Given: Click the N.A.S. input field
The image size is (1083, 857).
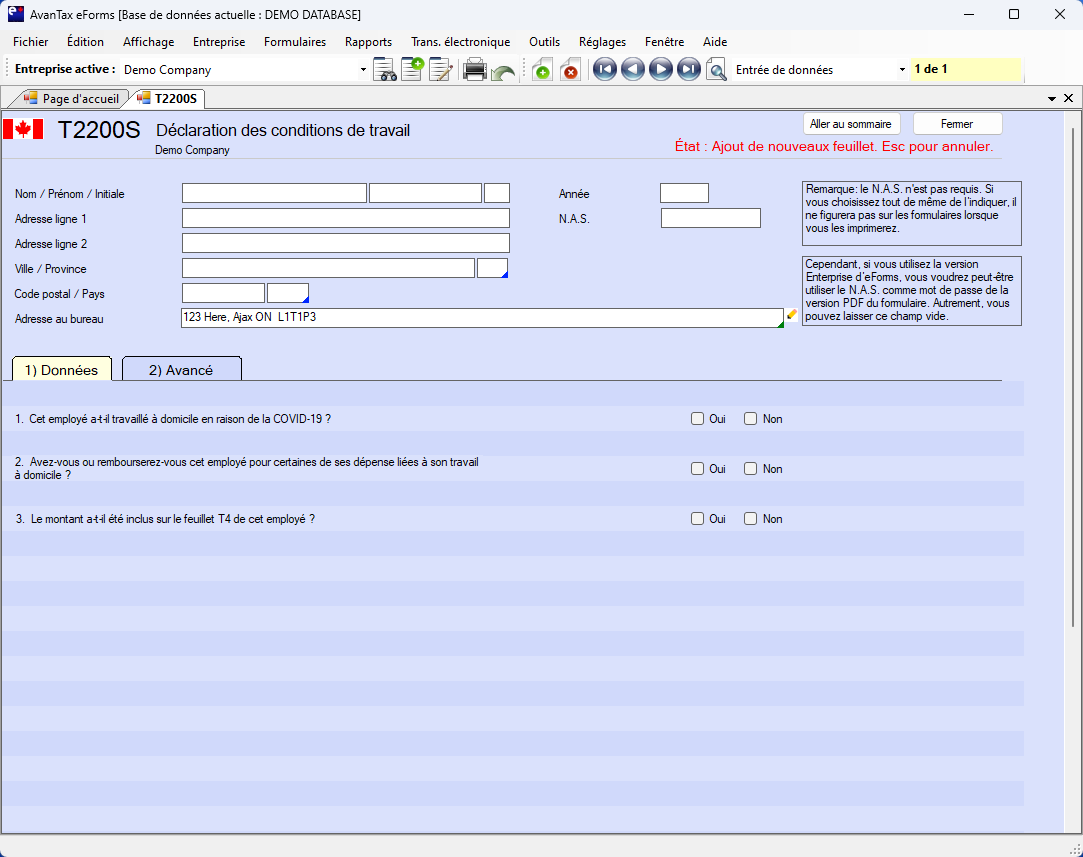Looking at the screenshot, I should [711, 218].
